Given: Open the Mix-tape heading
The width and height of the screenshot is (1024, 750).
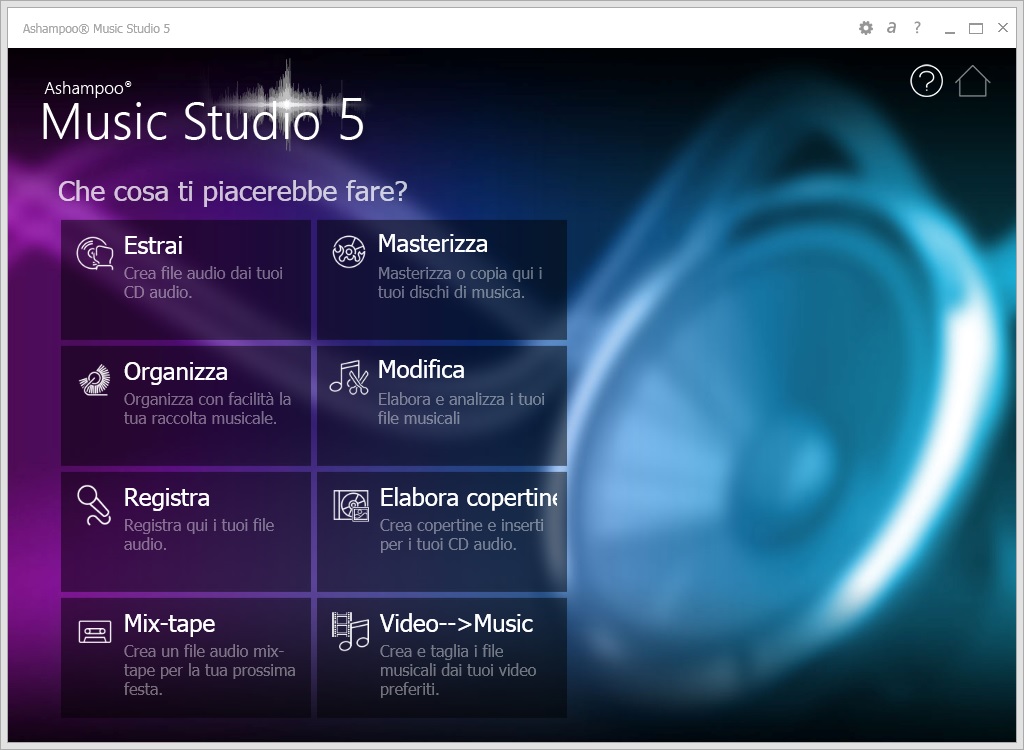Looking at the screenshot, I should coord(169,624).
